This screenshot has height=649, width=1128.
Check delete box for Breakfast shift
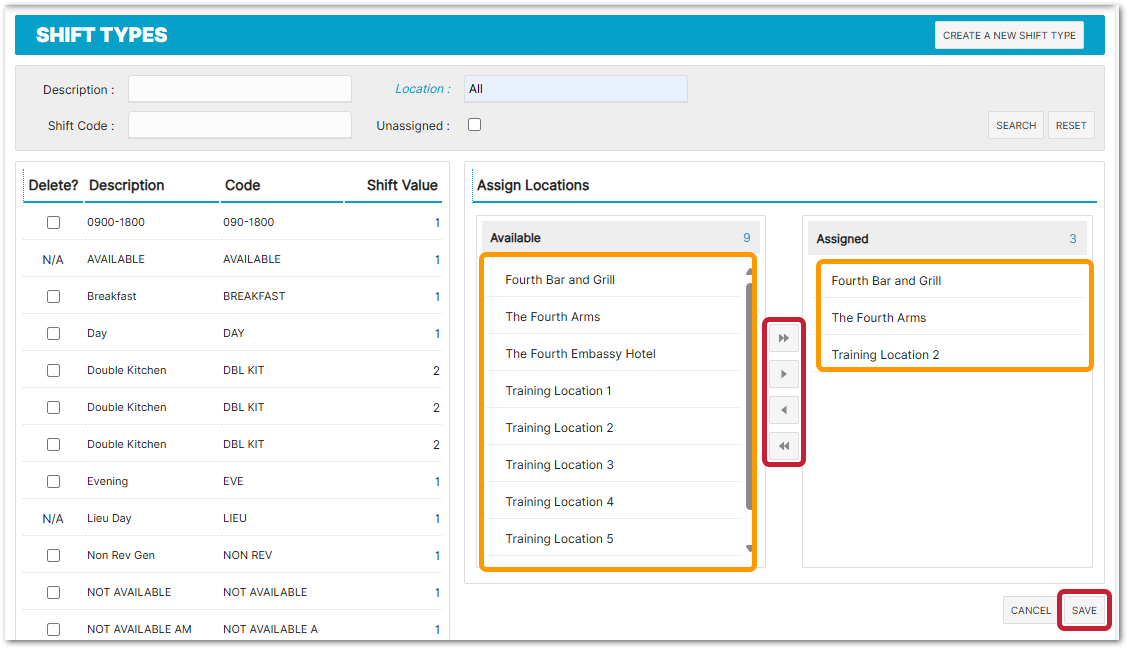point(54,297)
